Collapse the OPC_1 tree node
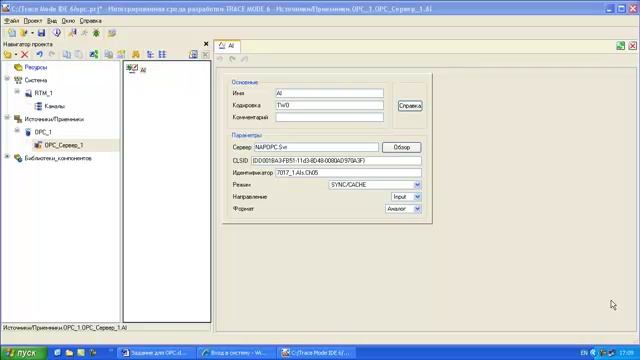The width and height of the screenshot is (640, 360). [x=17, y=131]
